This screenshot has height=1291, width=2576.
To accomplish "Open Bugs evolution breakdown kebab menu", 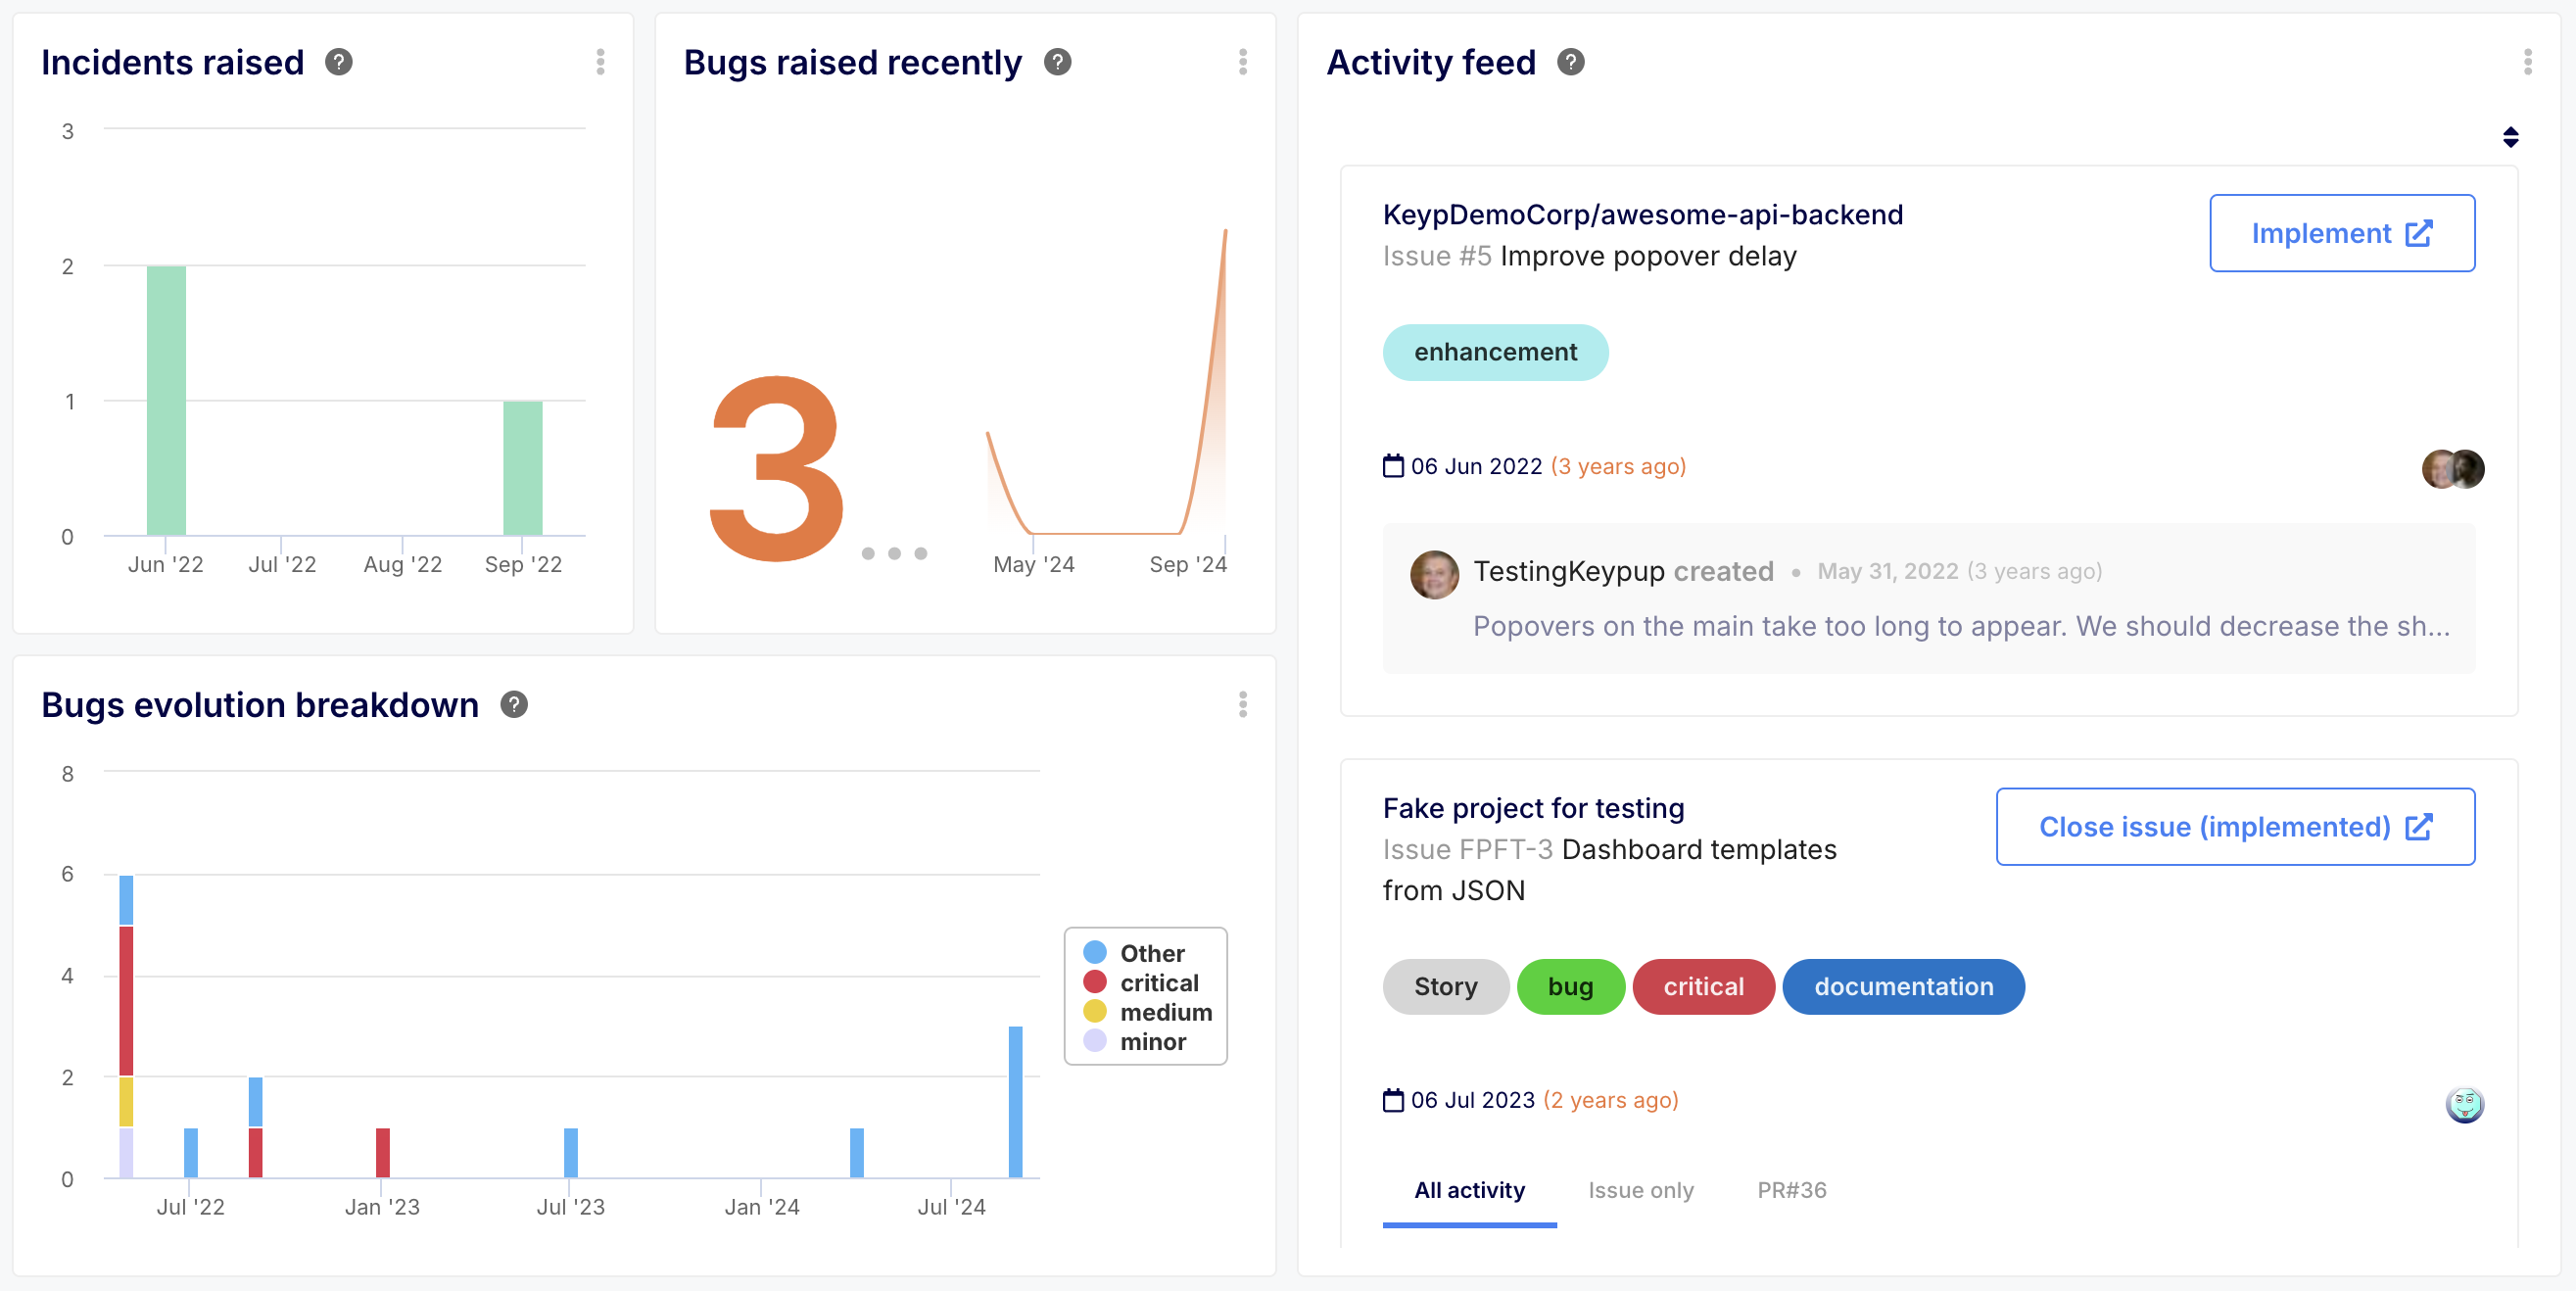I will coord(1242,704).
